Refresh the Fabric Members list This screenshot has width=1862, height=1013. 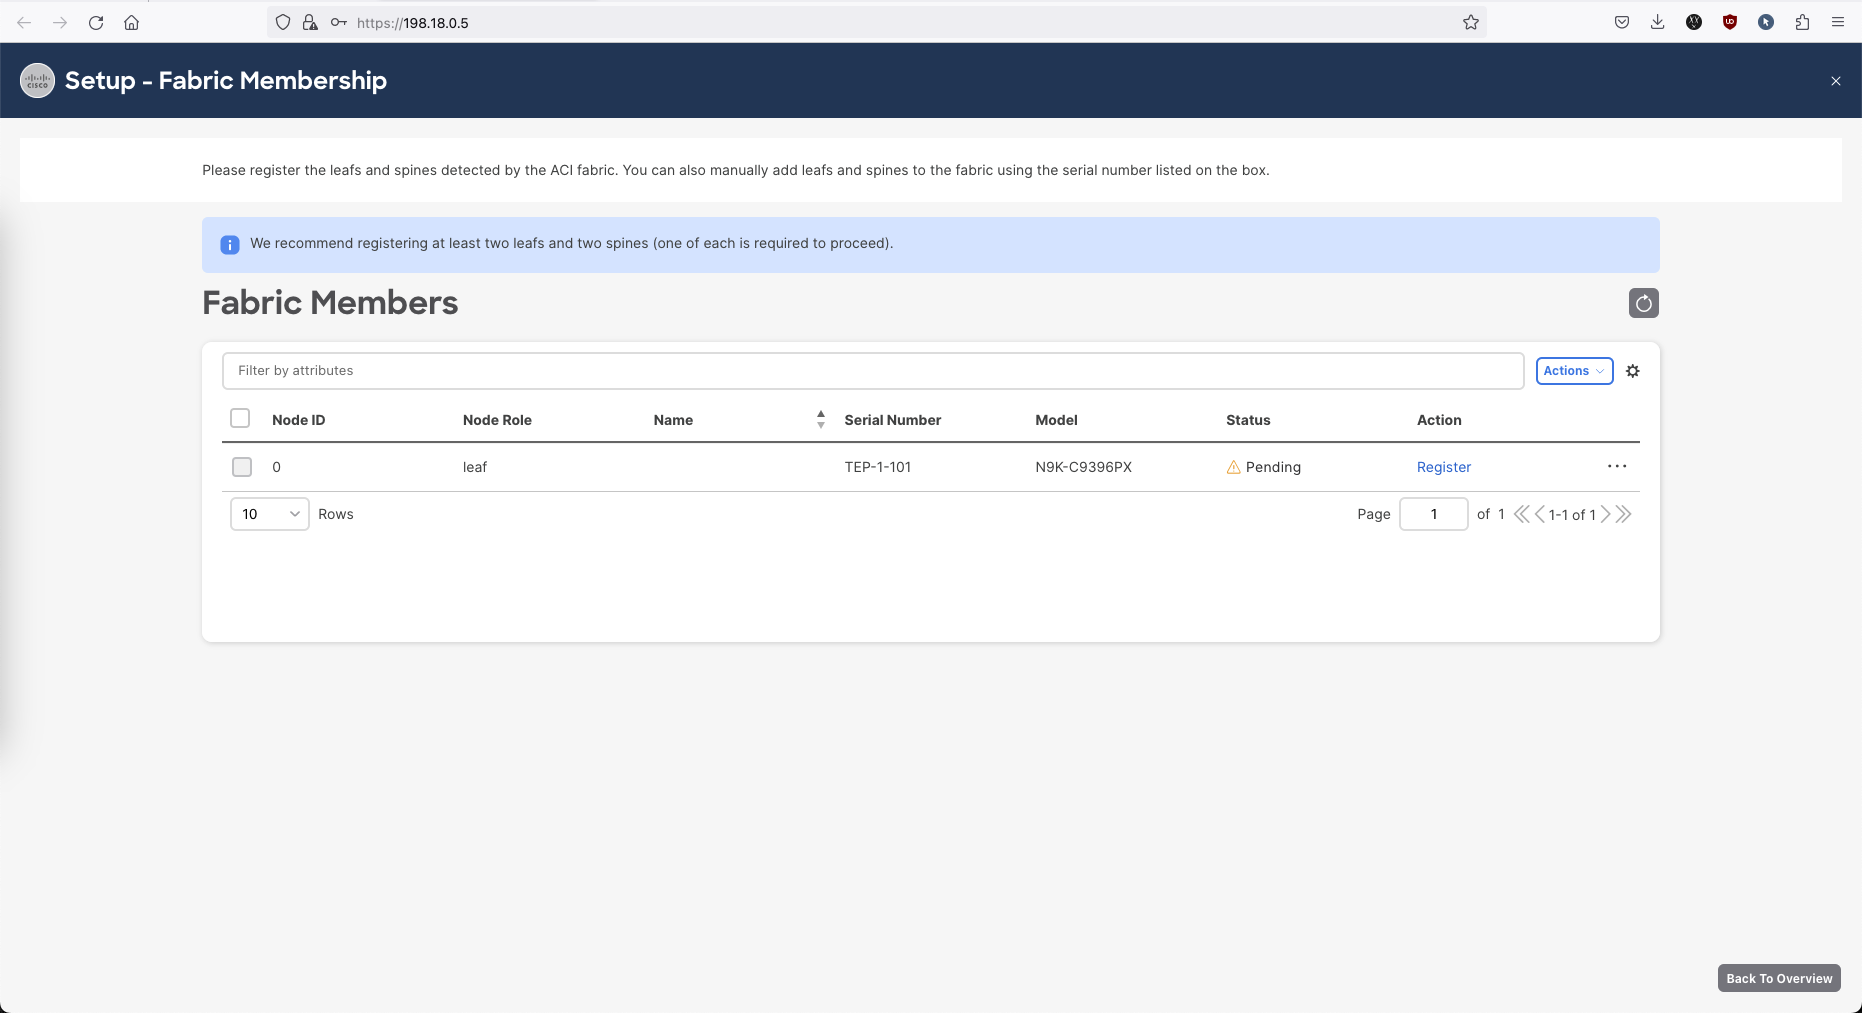1643,303
